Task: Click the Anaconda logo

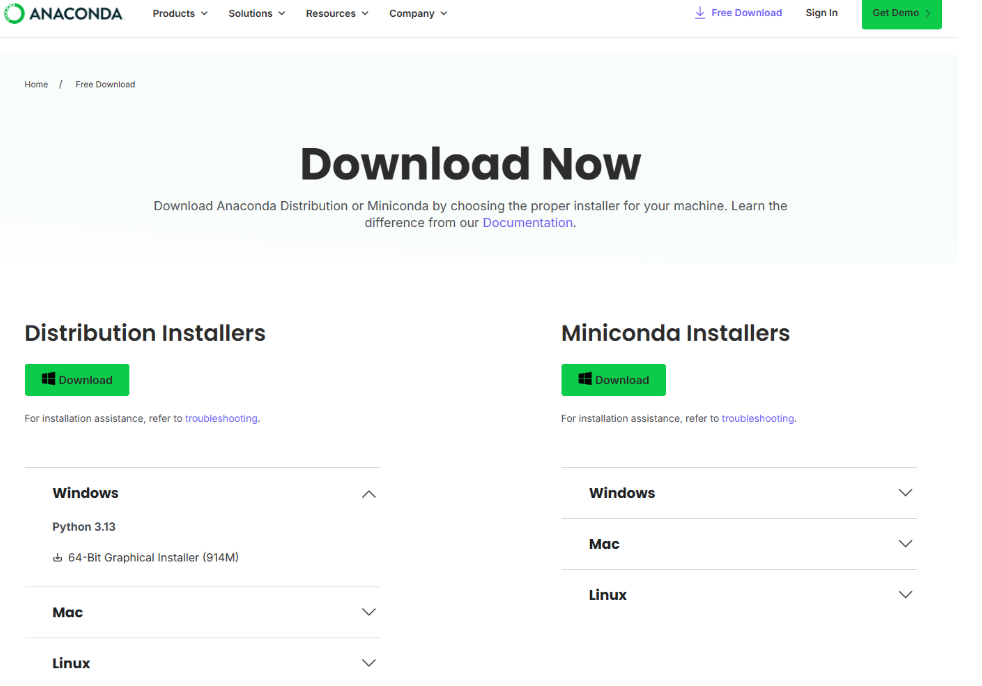Action: point(64,13)
